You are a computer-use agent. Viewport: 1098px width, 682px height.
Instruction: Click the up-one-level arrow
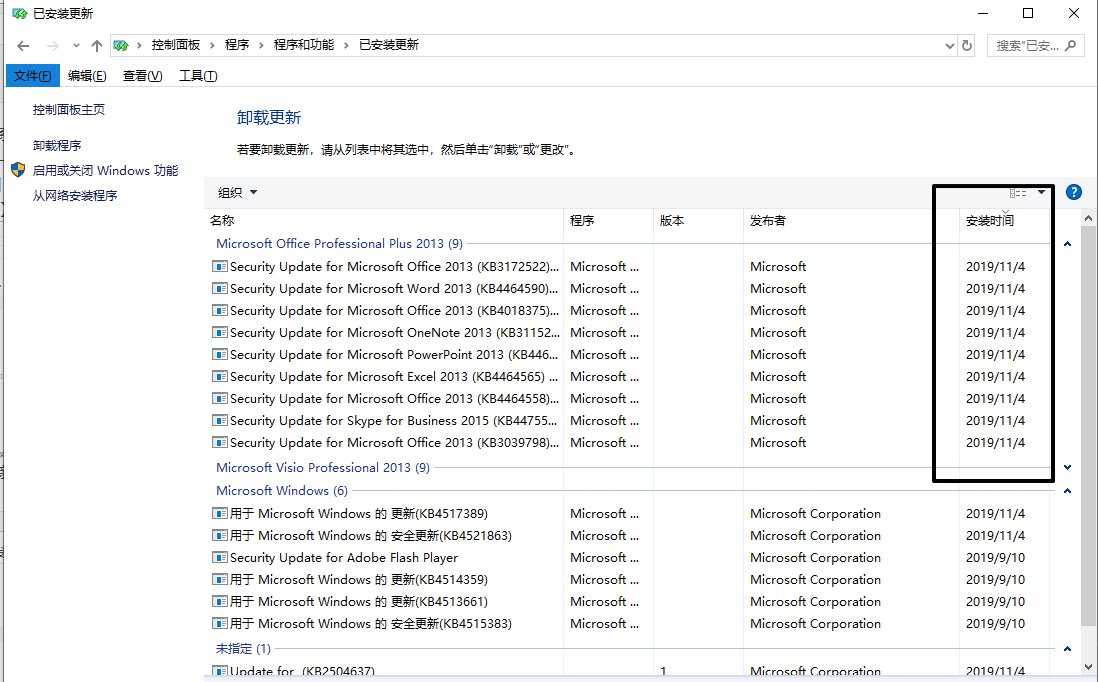point(97,46)
